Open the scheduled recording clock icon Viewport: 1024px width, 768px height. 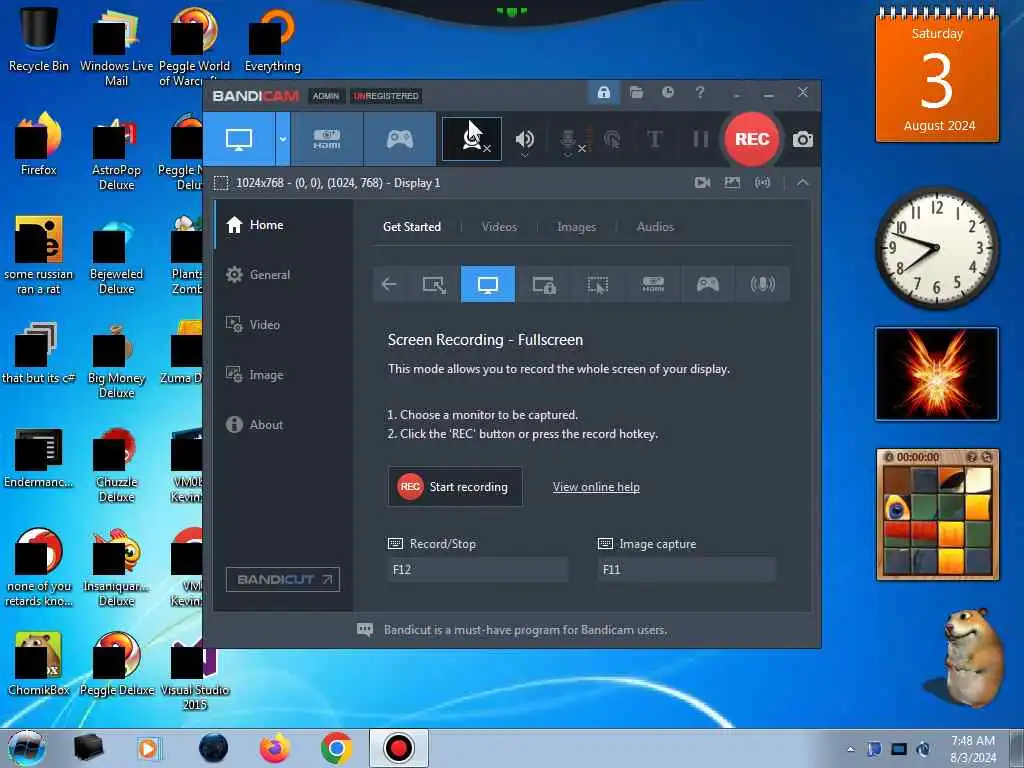click(x=667, y=92)
